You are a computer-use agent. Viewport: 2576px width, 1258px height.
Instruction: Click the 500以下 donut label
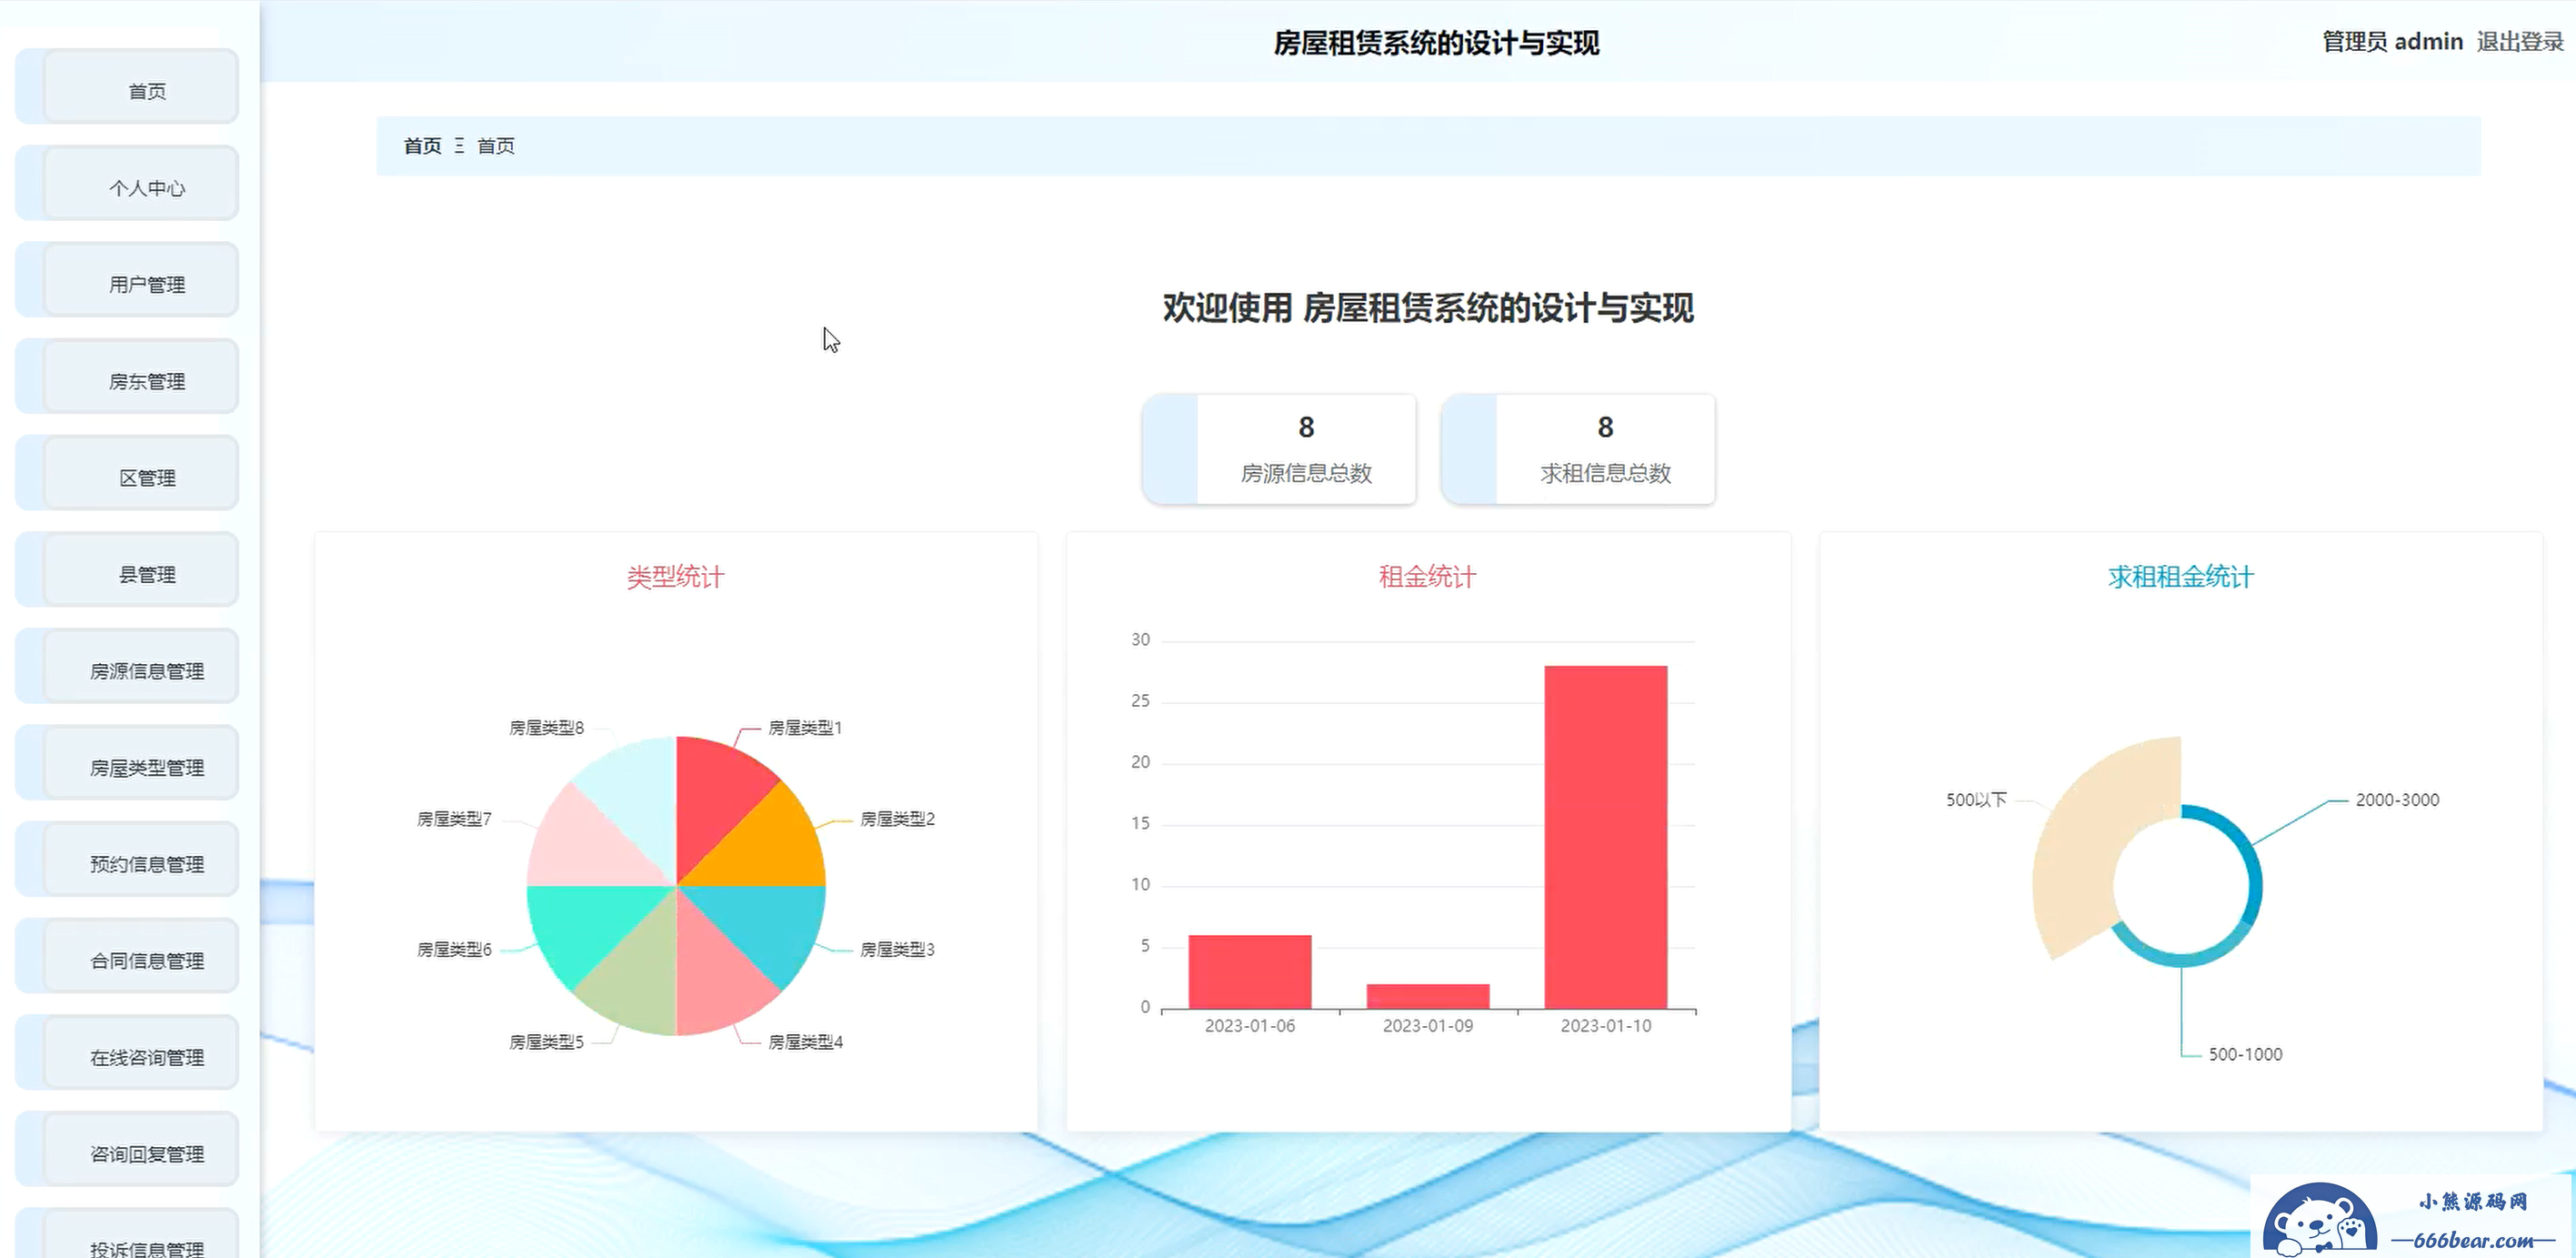click(1976, 800)
